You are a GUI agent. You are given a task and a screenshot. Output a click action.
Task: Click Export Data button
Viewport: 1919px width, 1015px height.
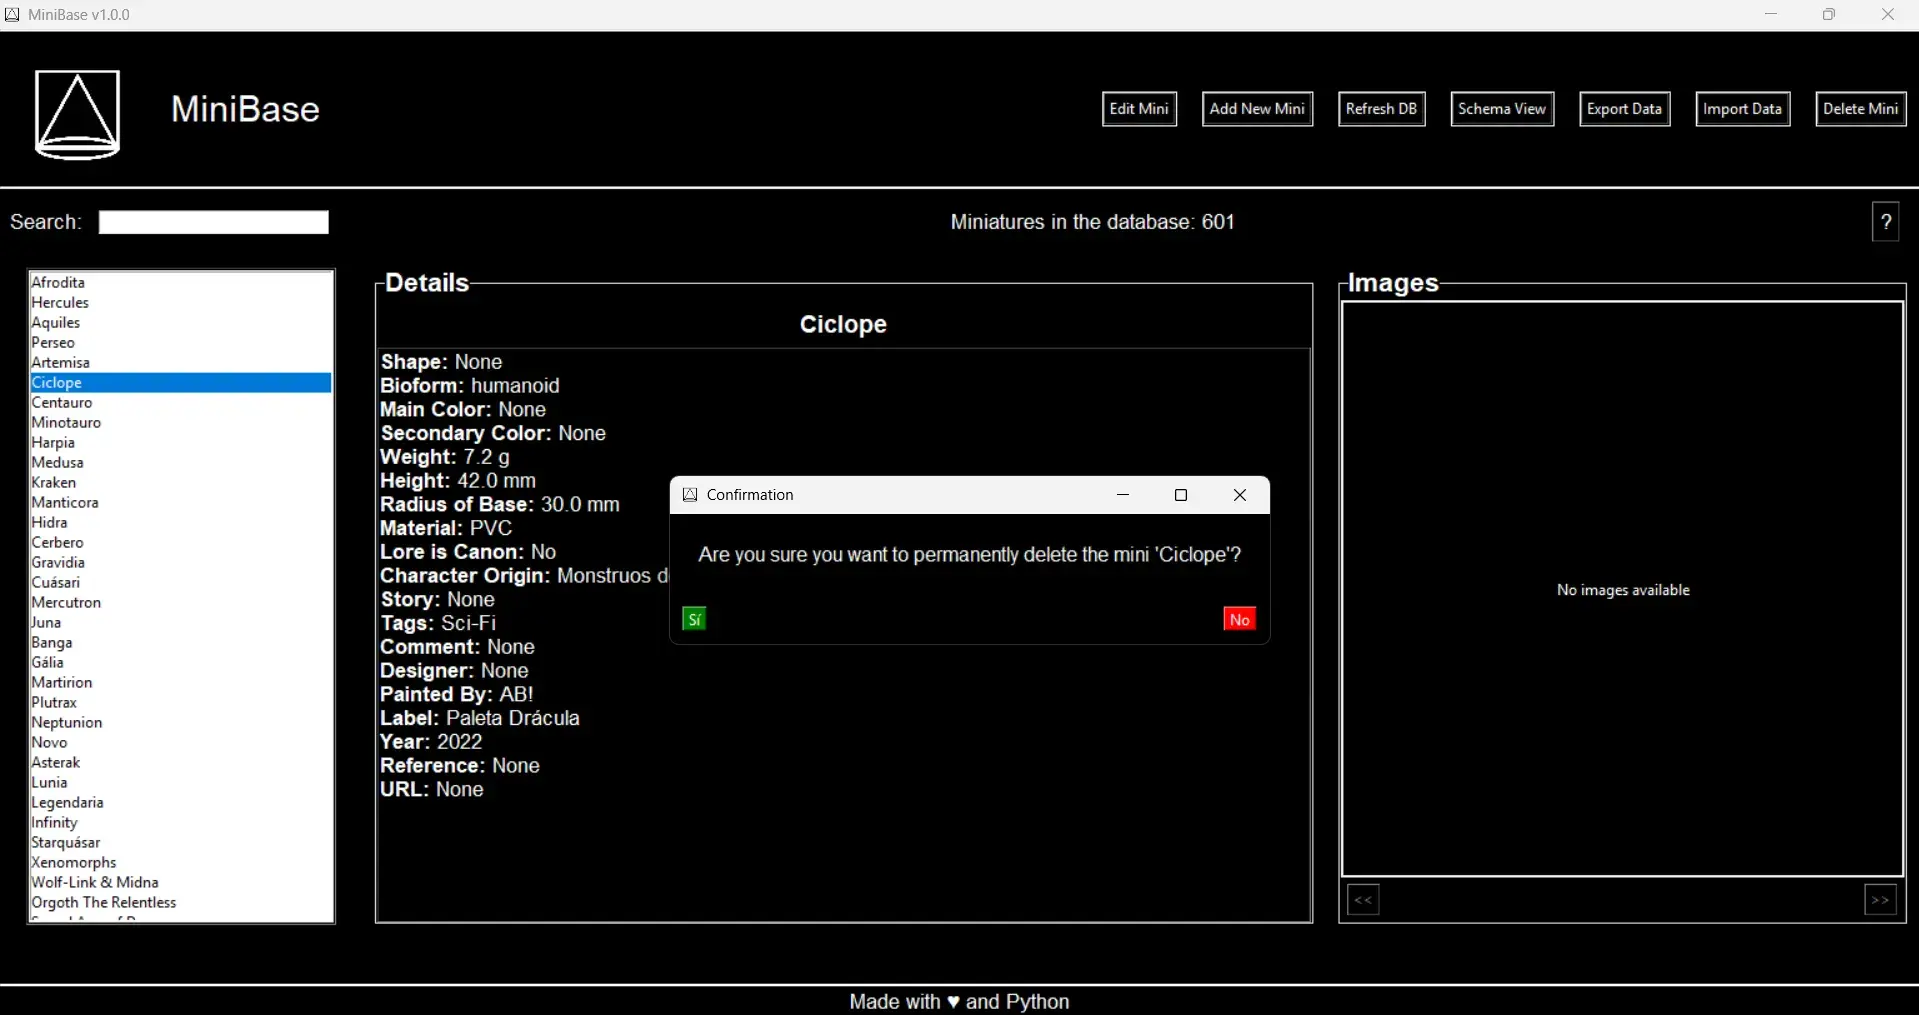click(x=1625, y=109)
